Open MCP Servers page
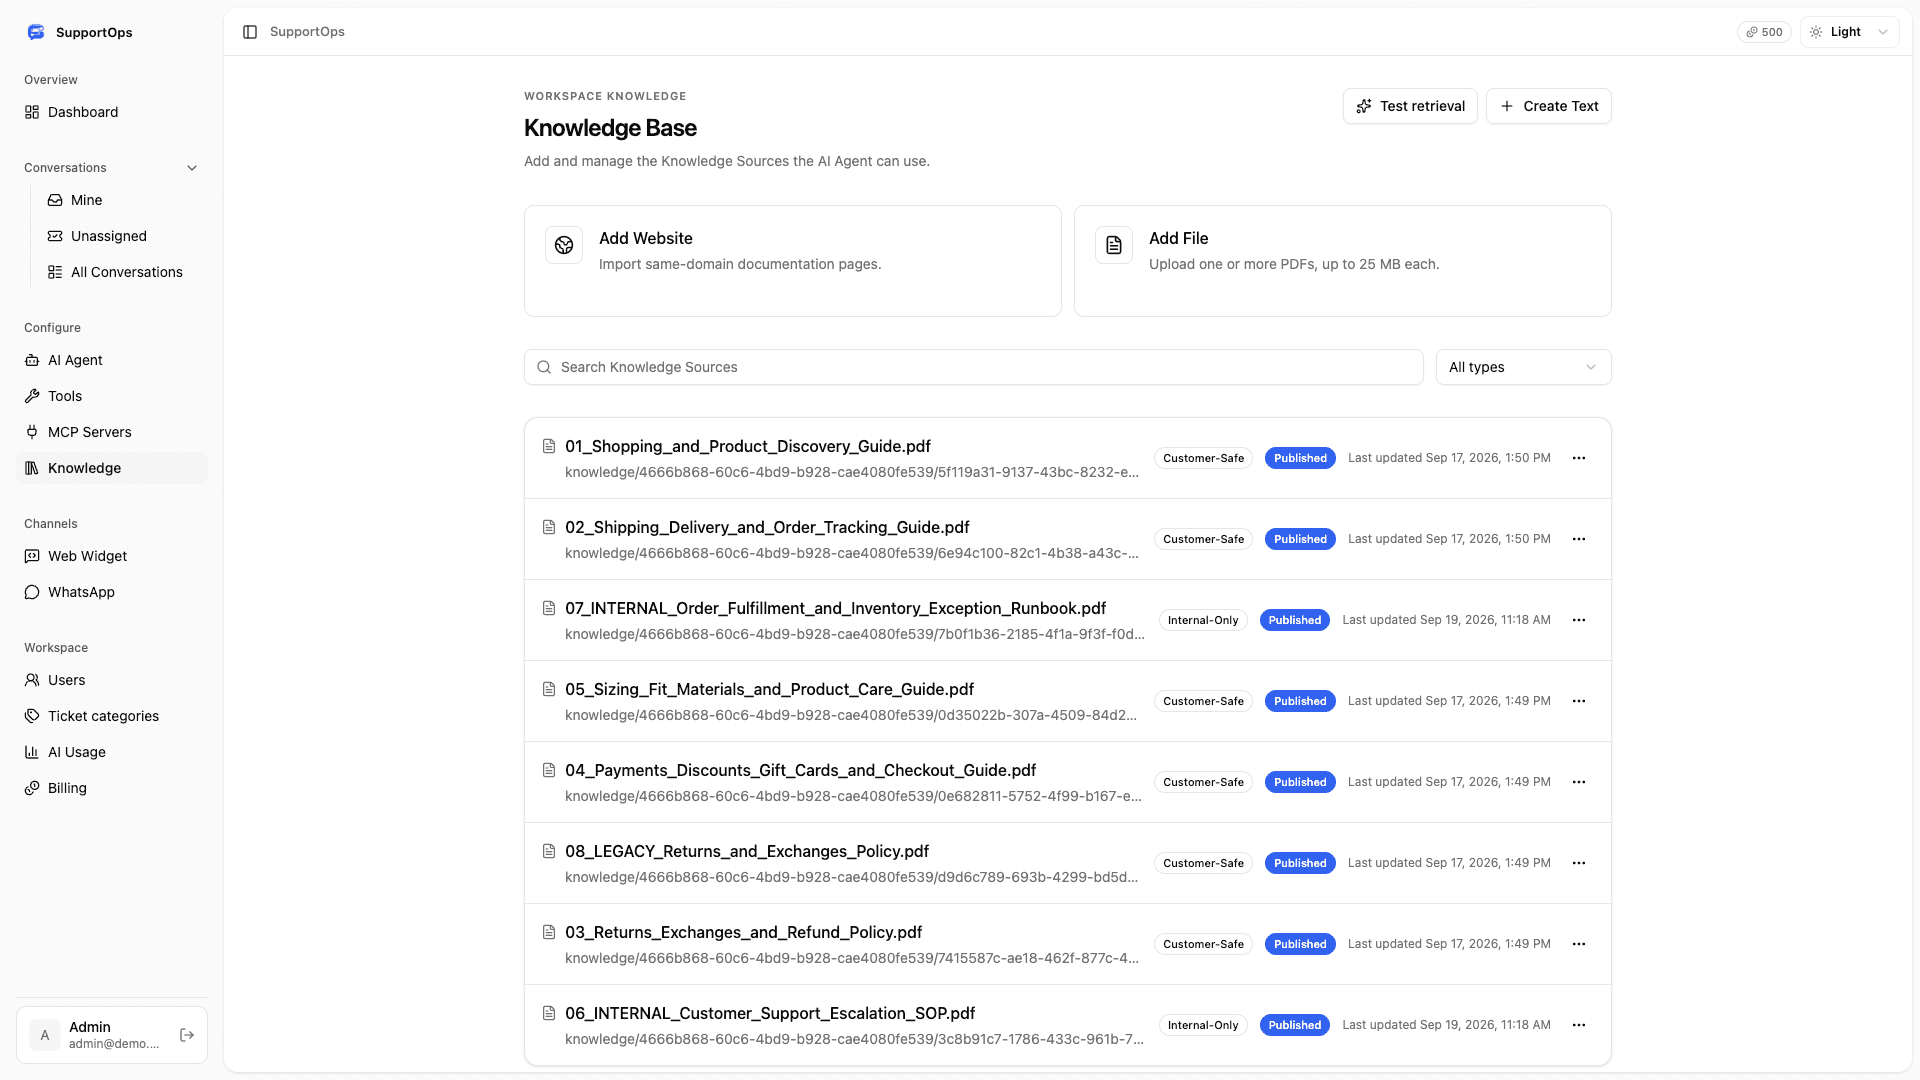Image resolution: width=1920 pixels, height=1080 pixels. tap(112, 432)
